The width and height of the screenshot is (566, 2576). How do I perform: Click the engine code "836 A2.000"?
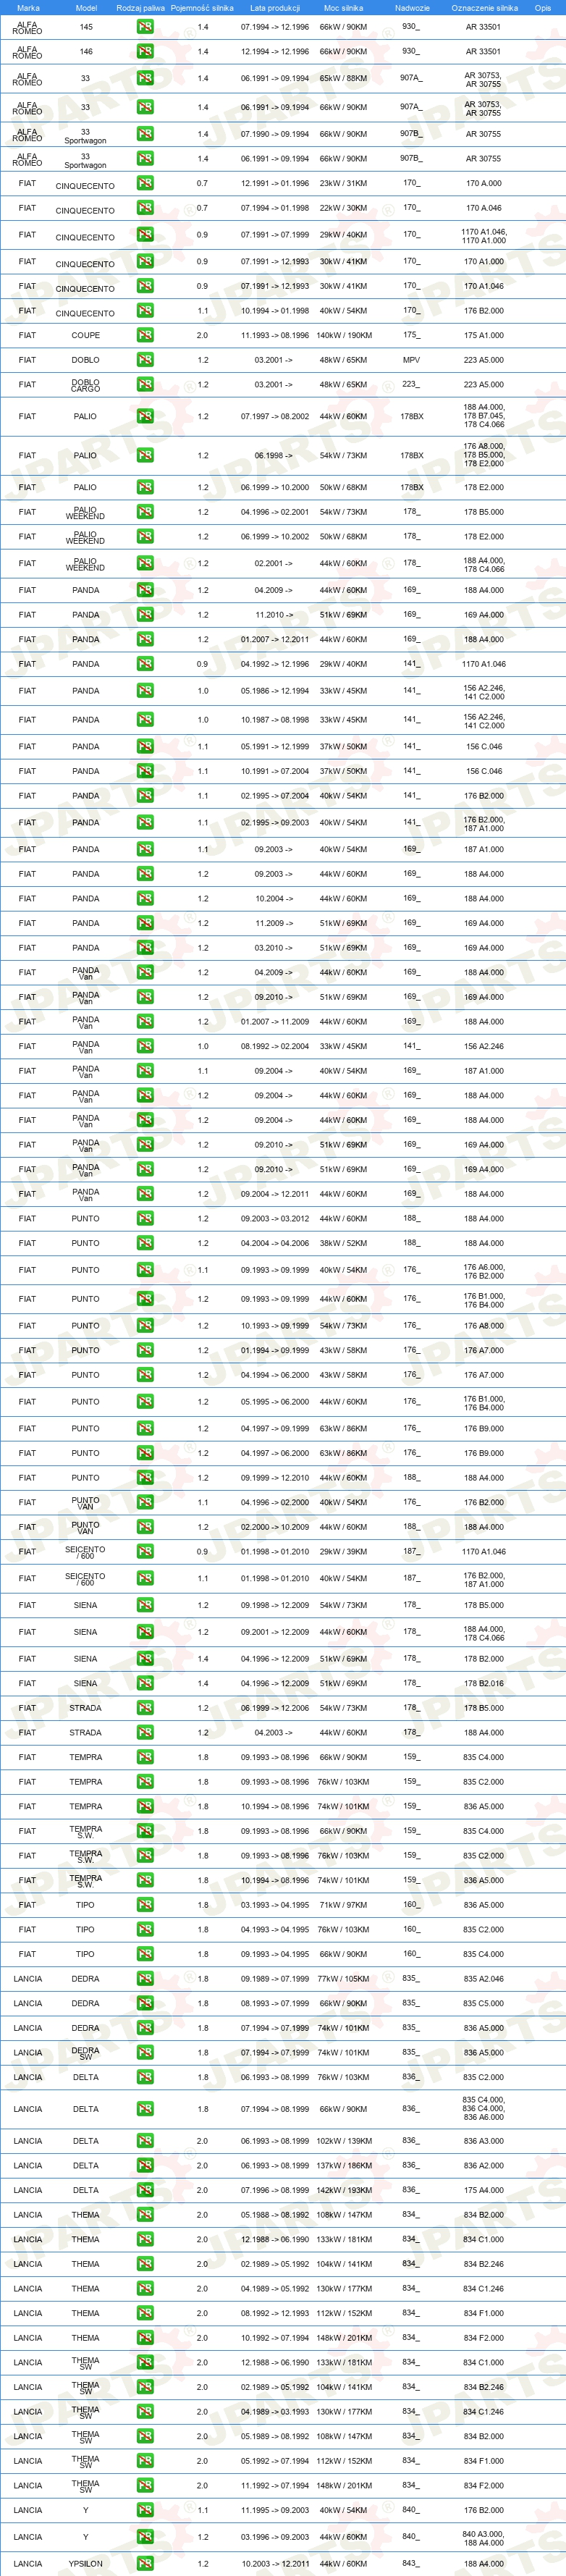(x=484, y=2166)
